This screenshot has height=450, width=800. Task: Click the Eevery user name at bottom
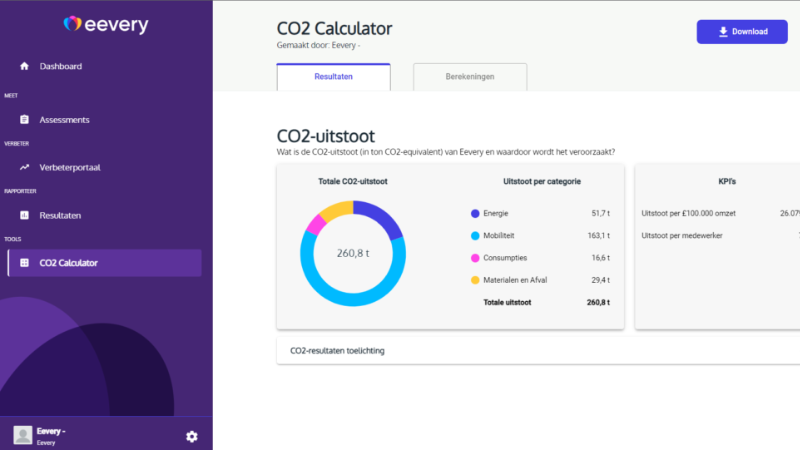51,431
